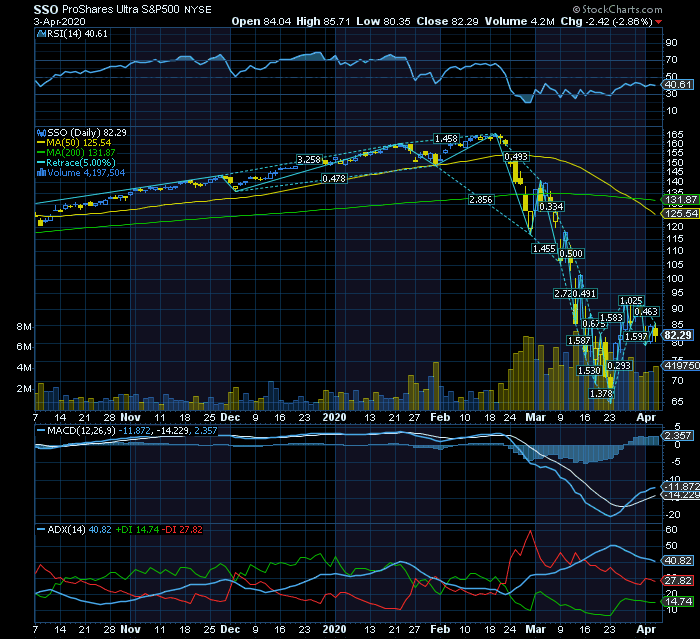Click the Volume legend bar icon
This screenshot has height=639, width=700.
42,173
